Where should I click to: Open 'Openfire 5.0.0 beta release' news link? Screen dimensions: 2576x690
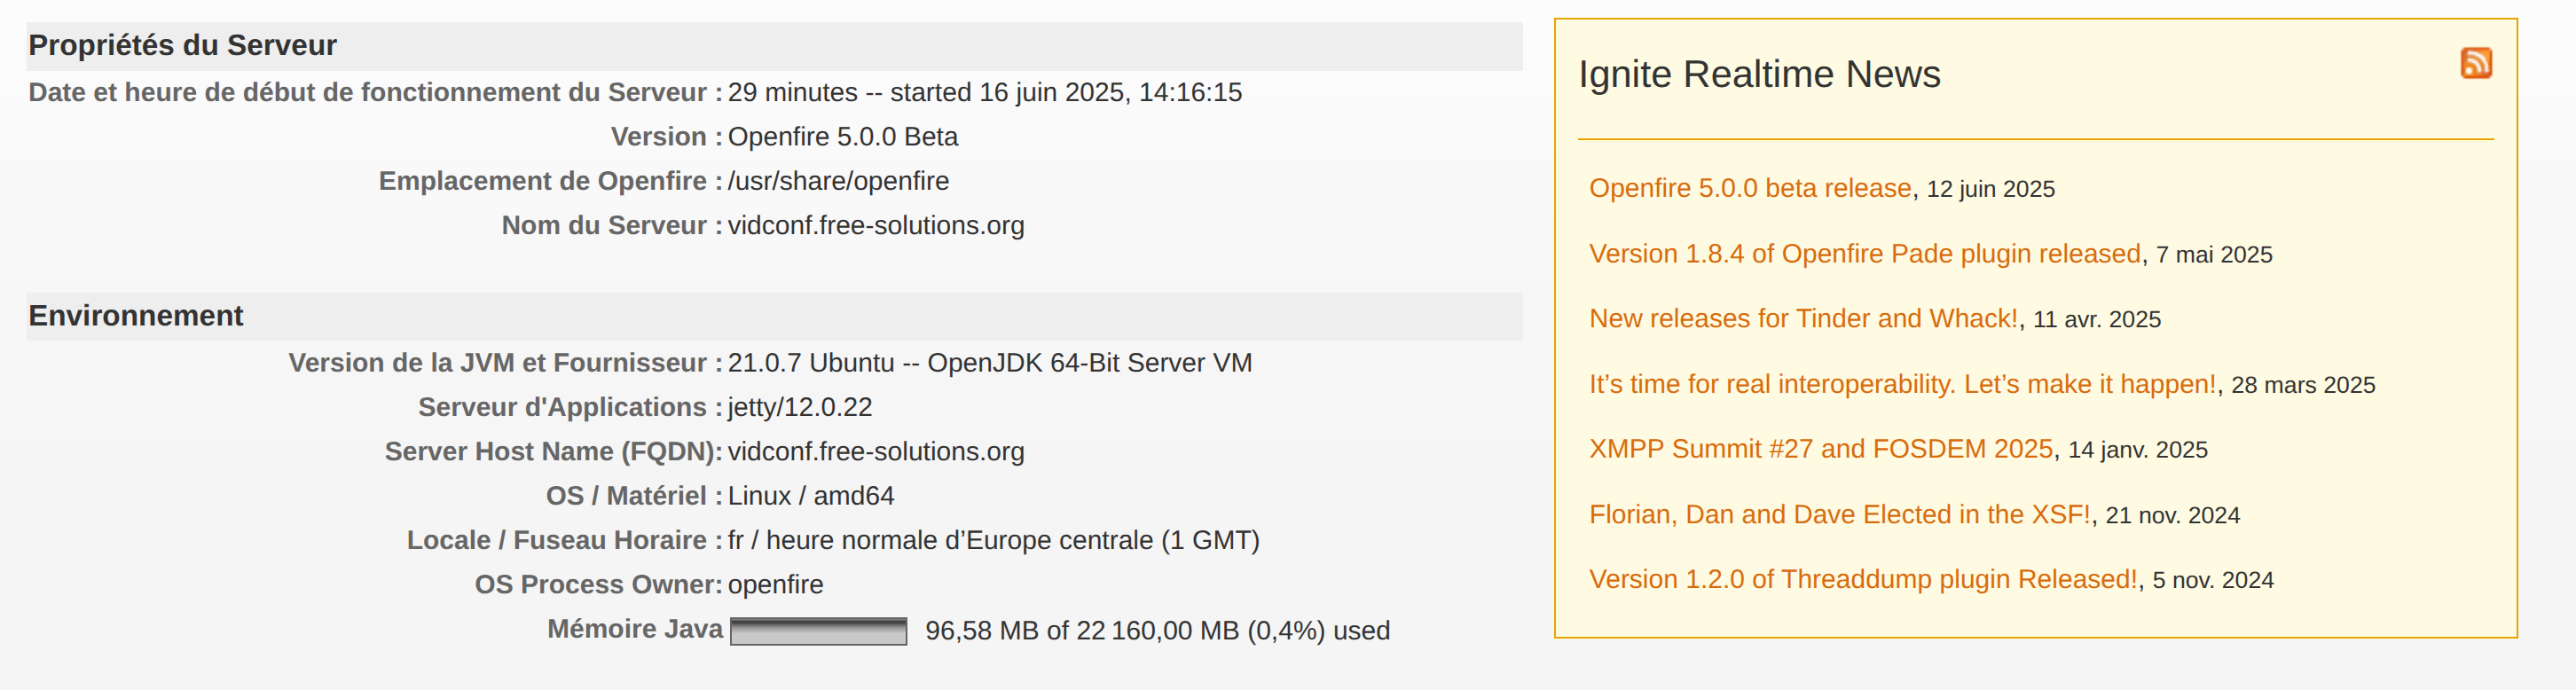click(1750, 188)
